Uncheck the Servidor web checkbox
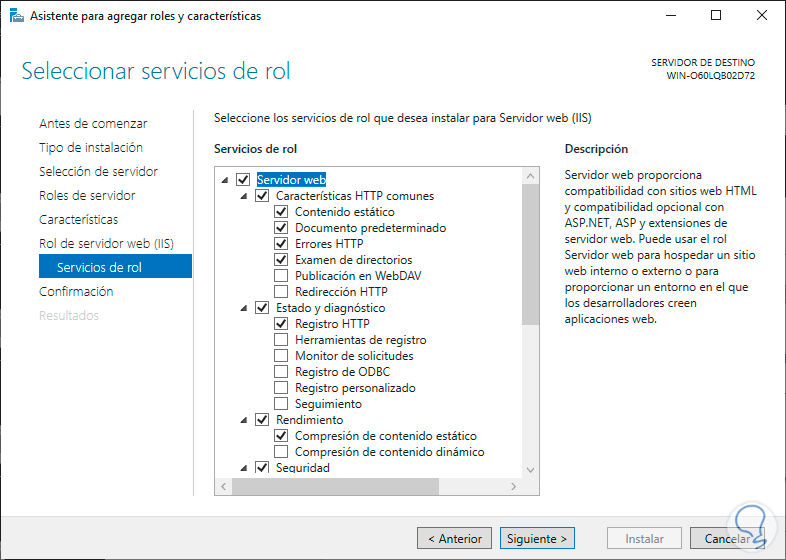The image size is (786, 560). coord(243,179)
